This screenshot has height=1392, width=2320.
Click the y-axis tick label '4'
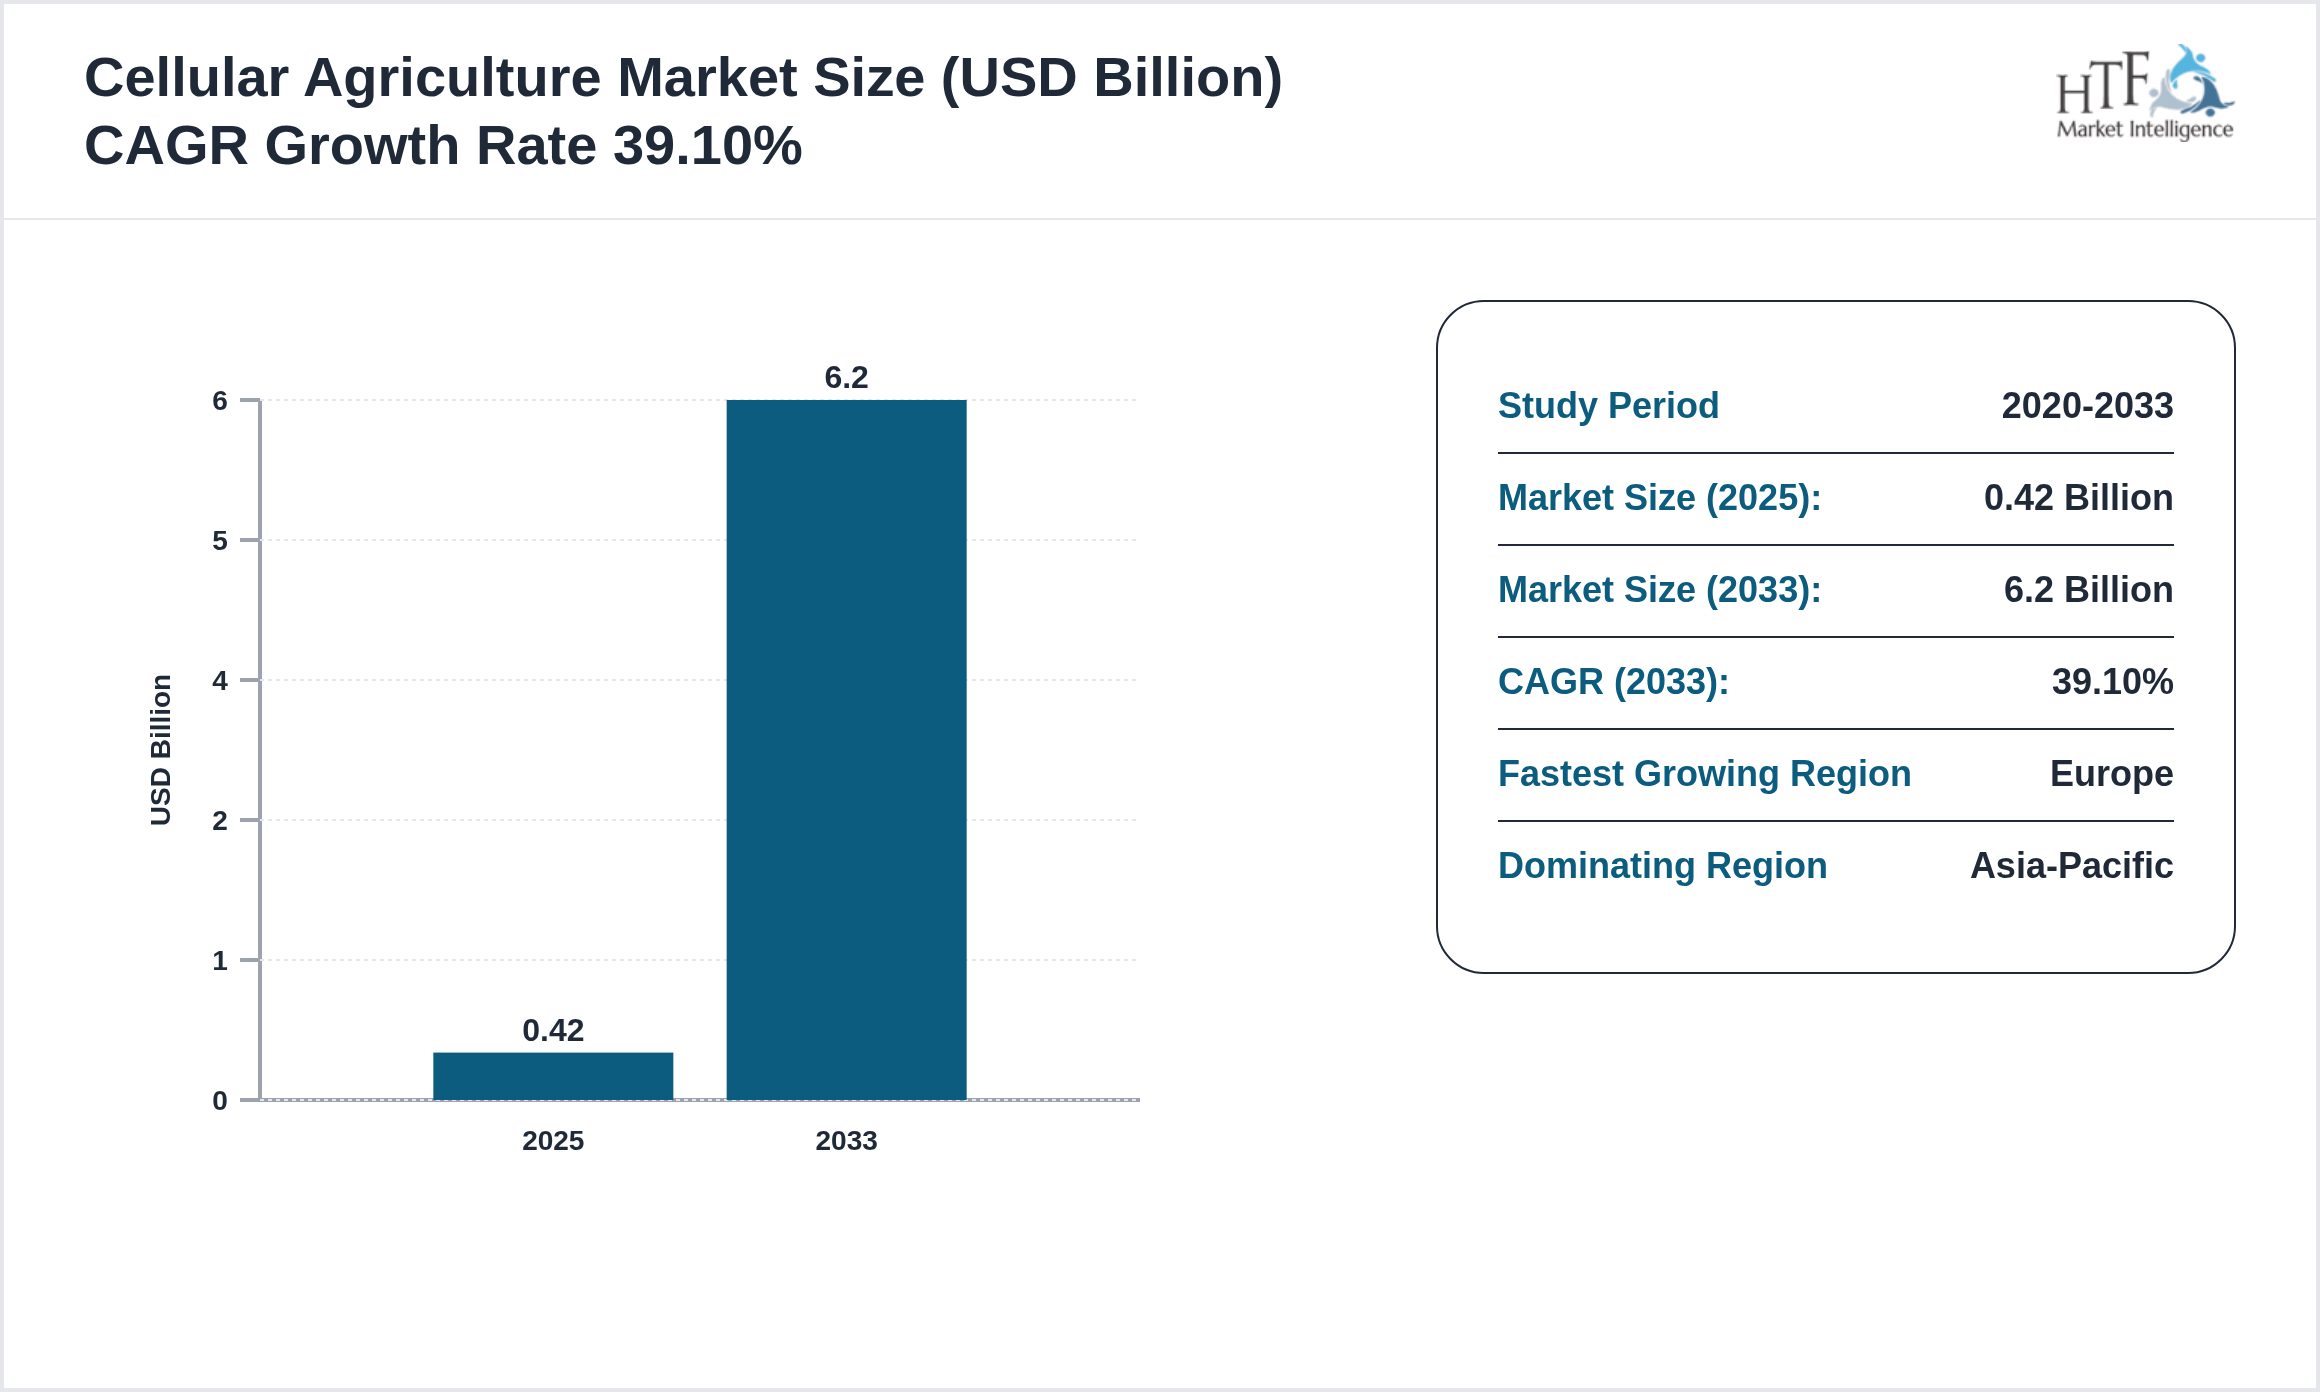(x=220, y=681)
